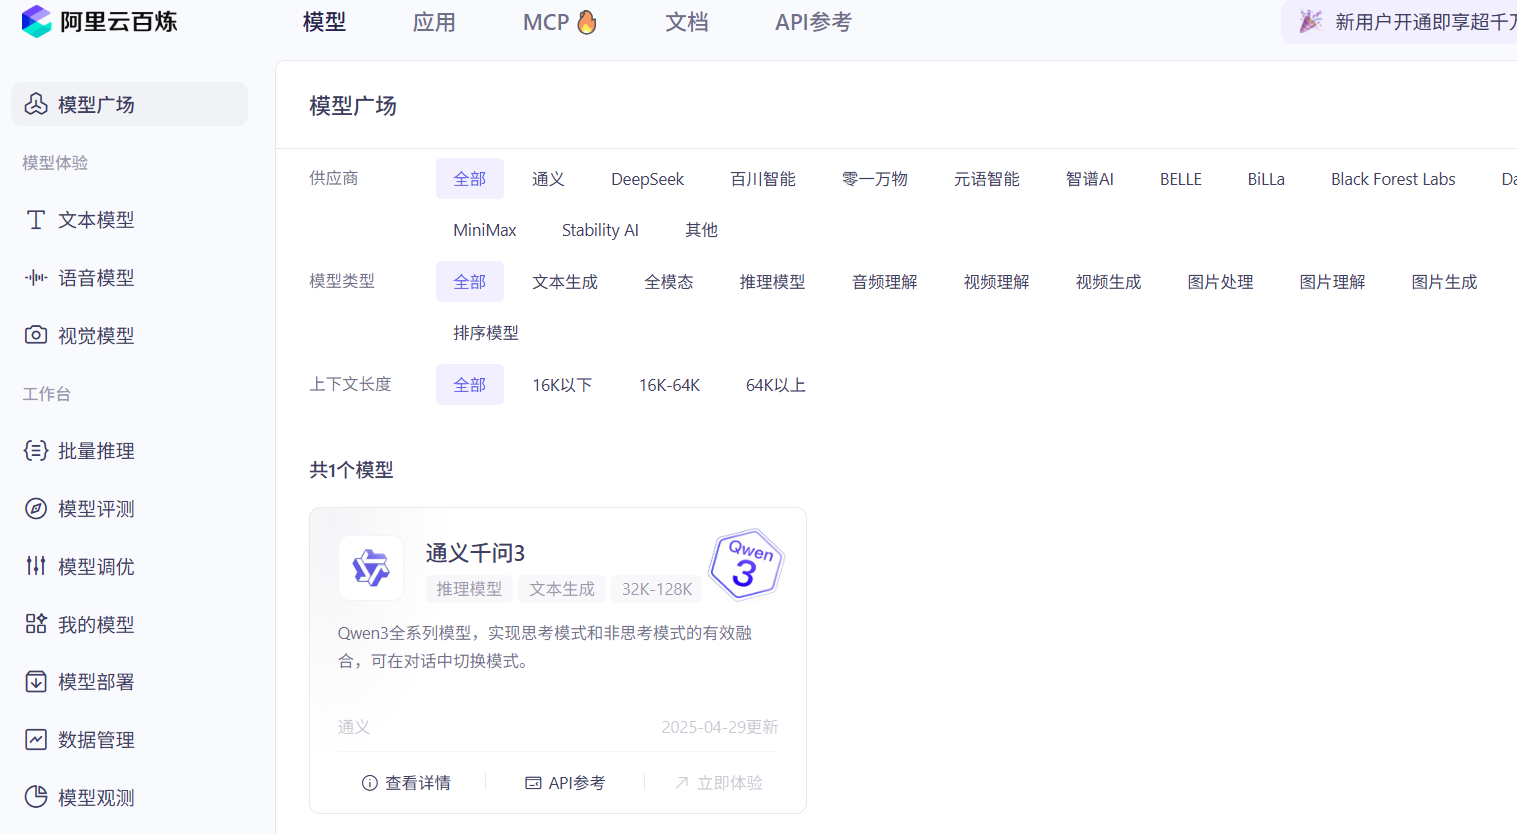Image resolution: width=1517 pixels, height=834 pixels.
Task: Click the 模型调优 sliders icon
Action: point(36,566)
